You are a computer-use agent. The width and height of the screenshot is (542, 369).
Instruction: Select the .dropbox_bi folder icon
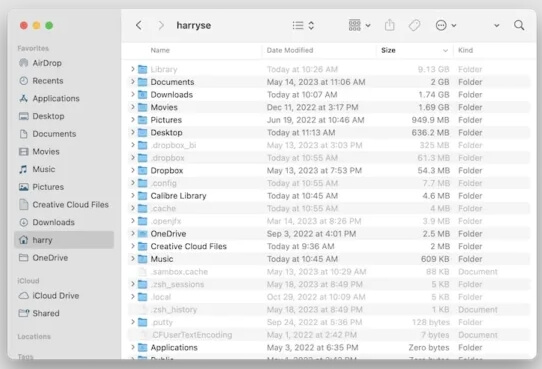click(x=142, y=145)
